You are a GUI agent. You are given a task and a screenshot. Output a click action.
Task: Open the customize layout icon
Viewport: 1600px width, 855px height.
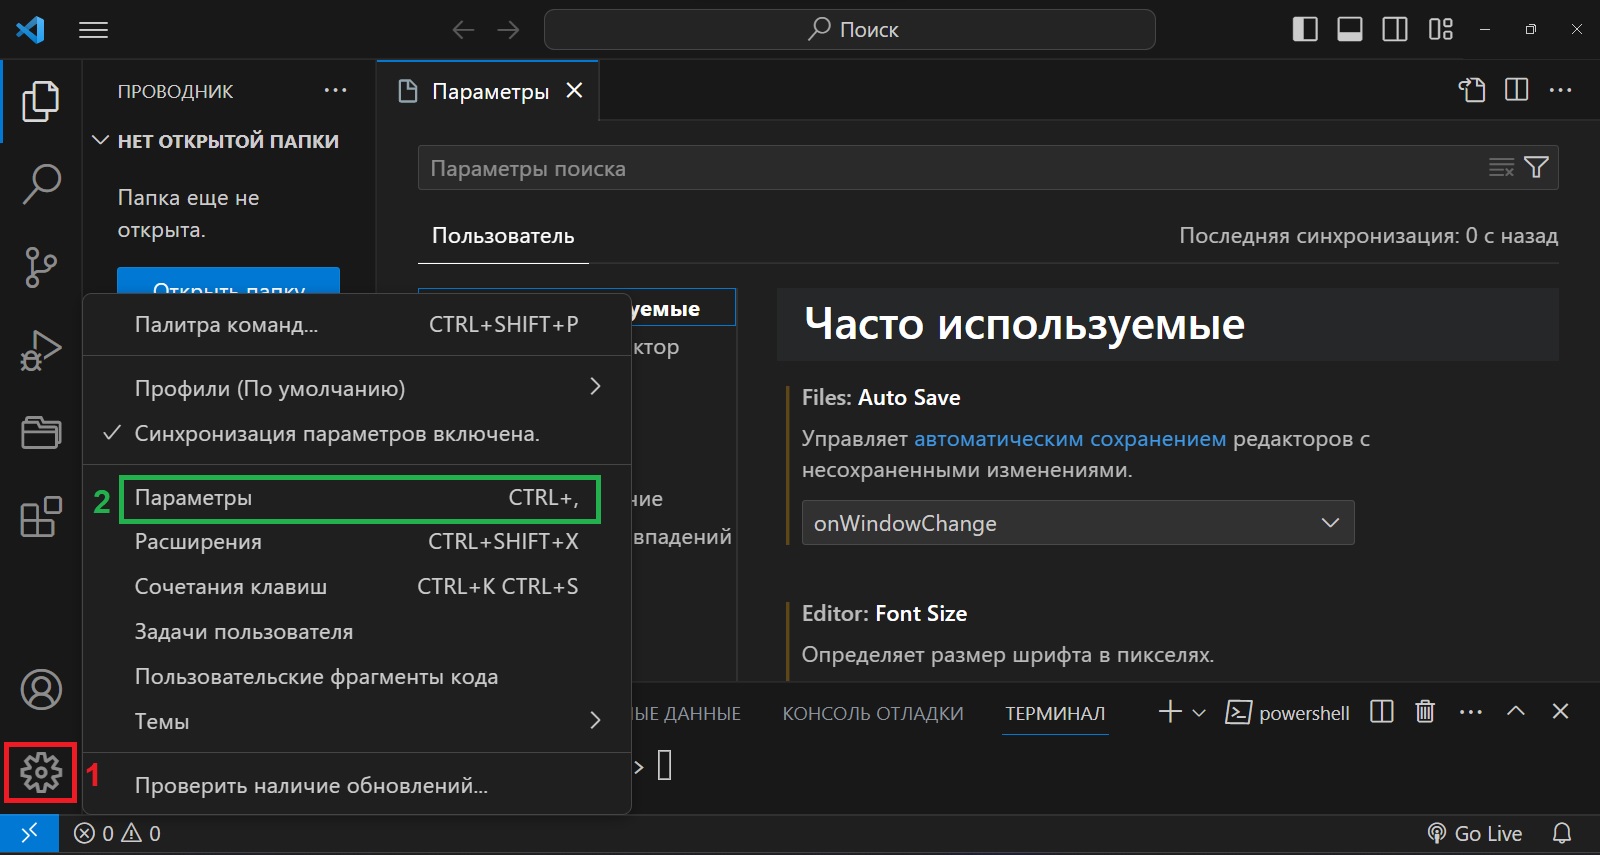[x=1440, y=29]
